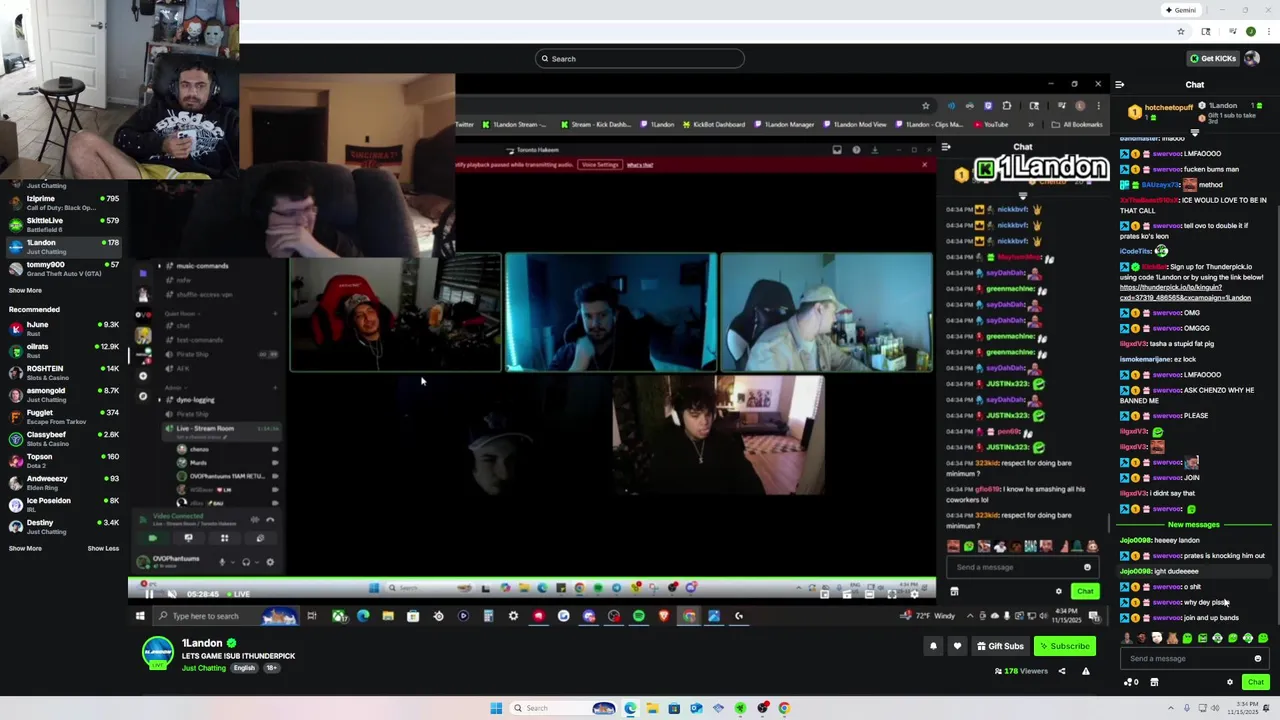Click first Pepe emote in quick row

1186,638
